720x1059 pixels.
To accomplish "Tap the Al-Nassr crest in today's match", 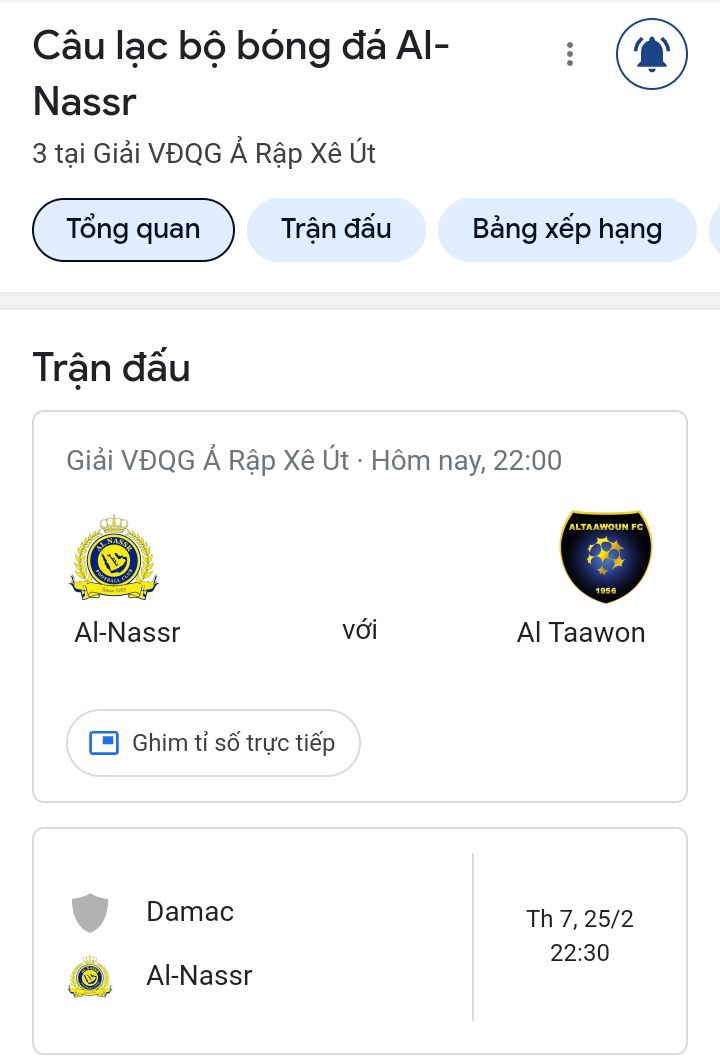I will coord(114,558).
